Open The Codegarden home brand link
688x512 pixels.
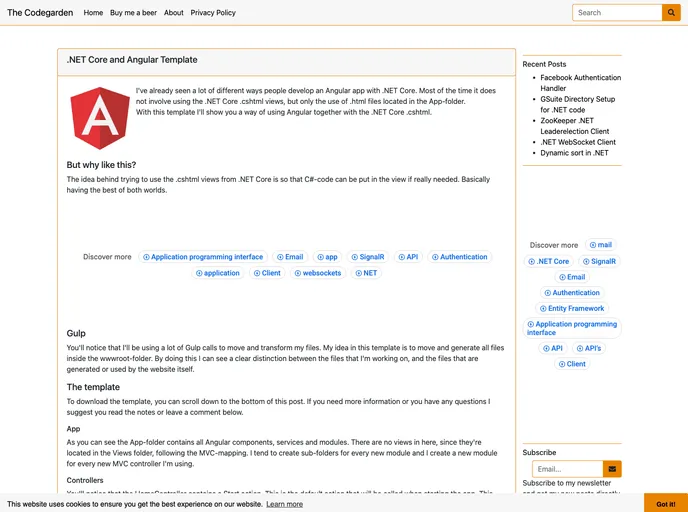41,13
